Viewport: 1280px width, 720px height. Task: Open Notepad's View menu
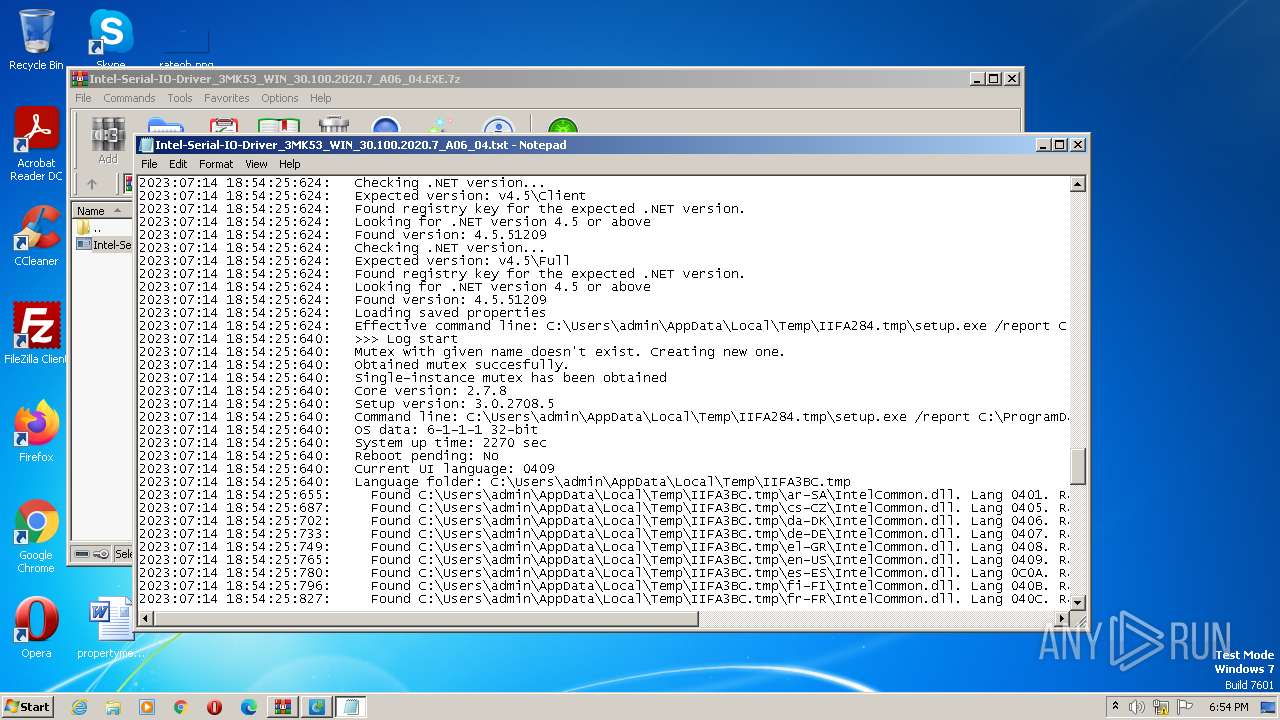[256, 164]
